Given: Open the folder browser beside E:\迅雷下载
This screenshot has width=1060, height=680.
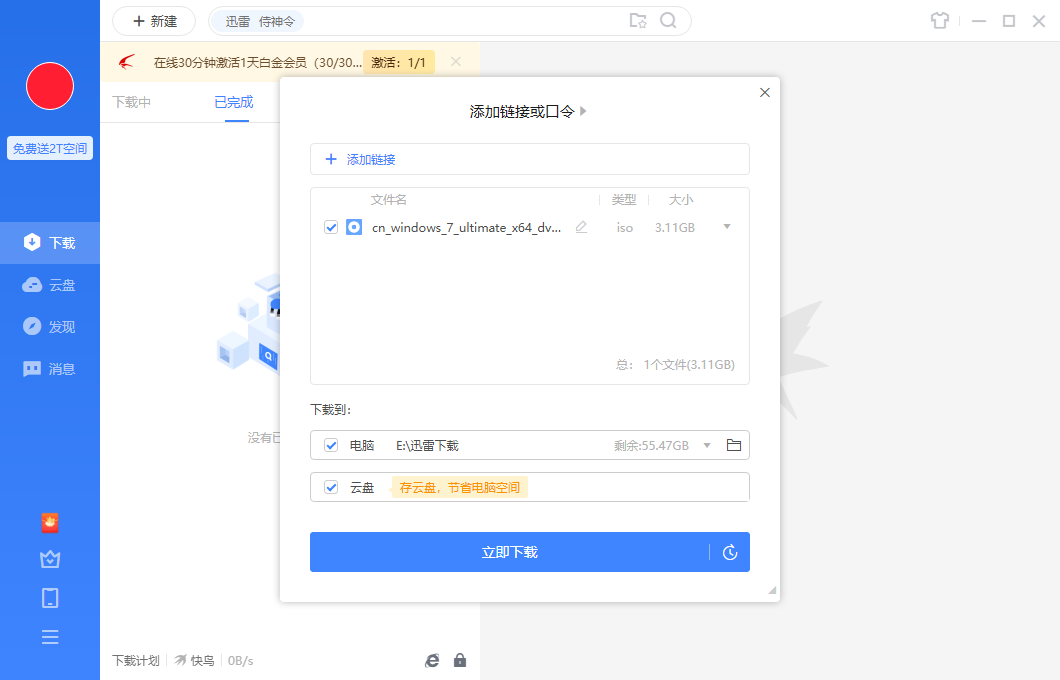Looking at the screenshot, I should click(x=733, y=445).
